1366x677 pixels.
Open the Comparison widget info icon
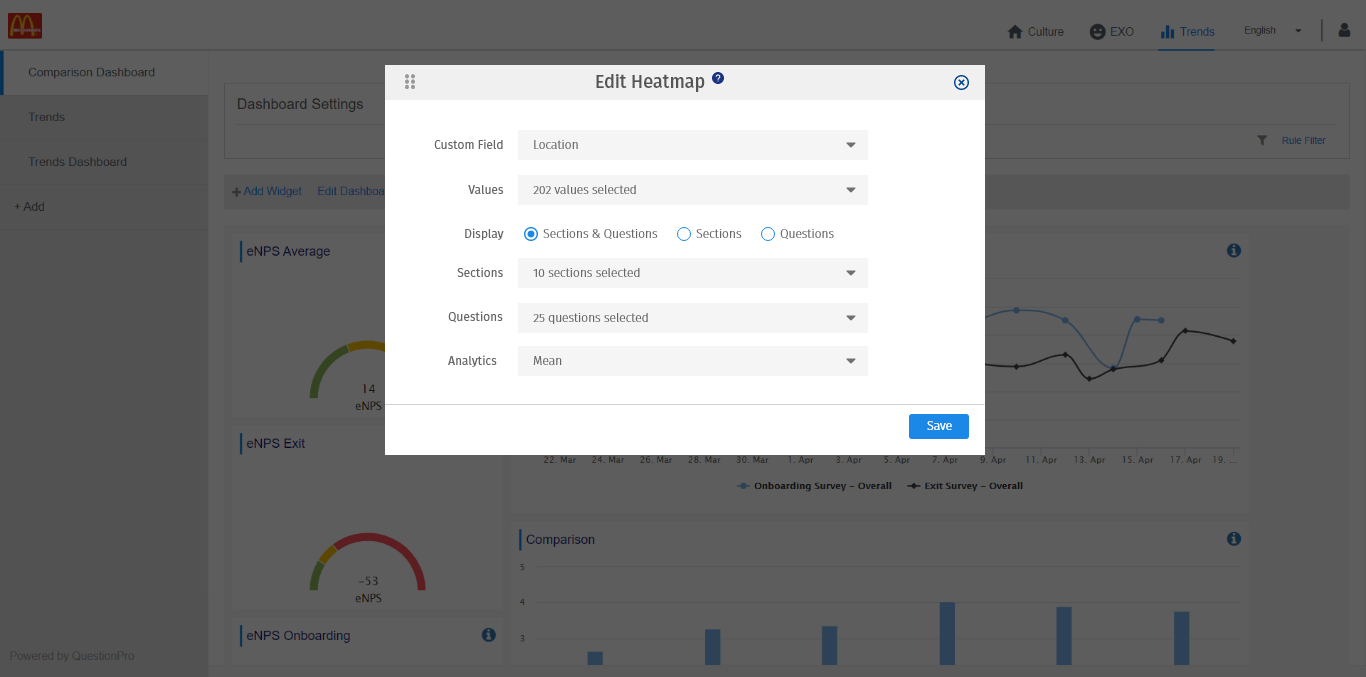click(x=1233, y=538)
